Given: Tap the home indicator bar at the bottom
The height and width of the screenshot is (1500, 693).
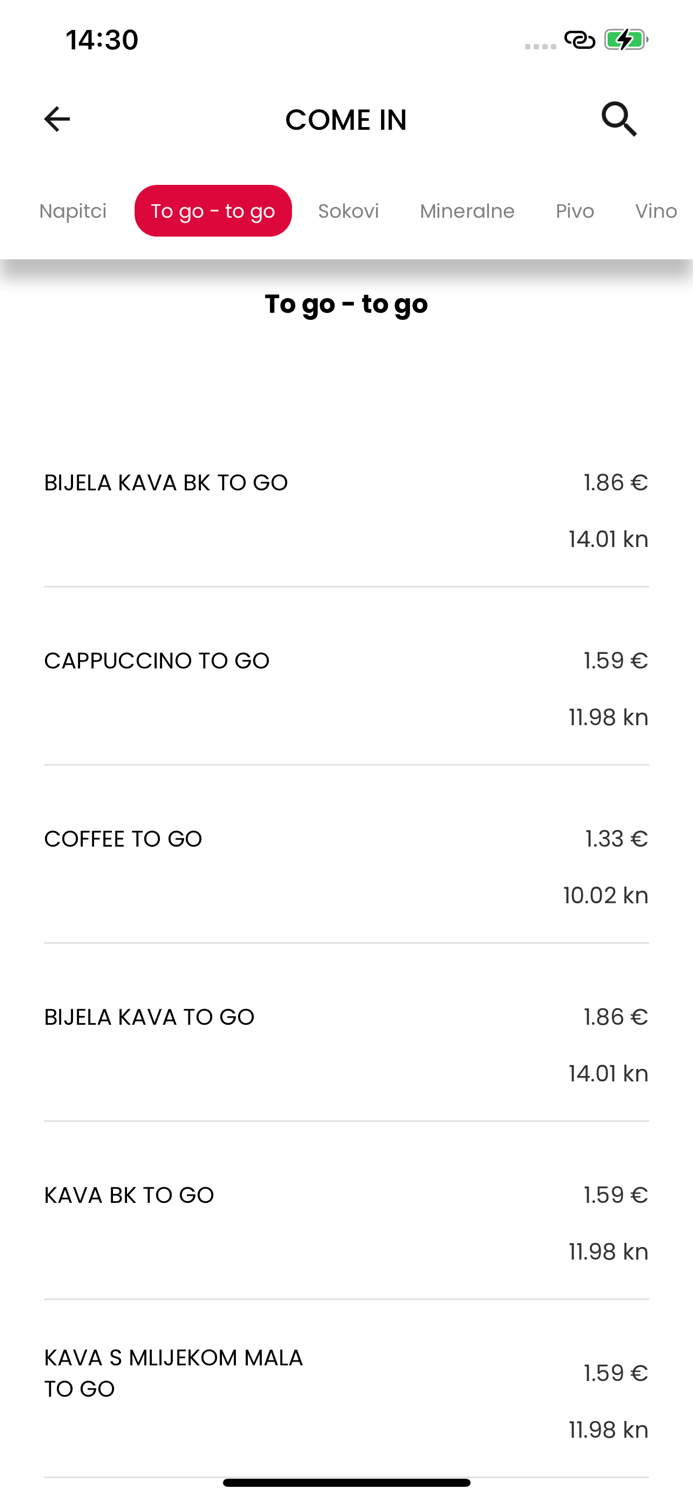Looking at the screenshot, I should (x=346, y=1483).
